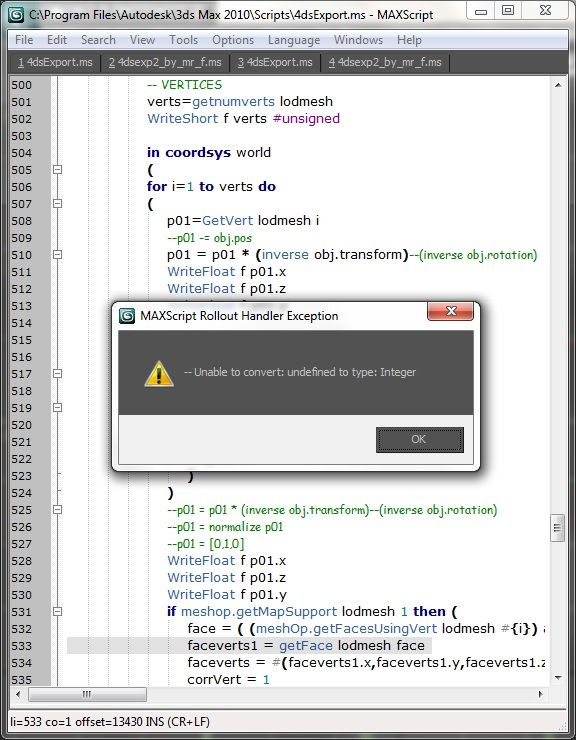
Task: Collapse the code fold at line 517
Action: (57, 373)
